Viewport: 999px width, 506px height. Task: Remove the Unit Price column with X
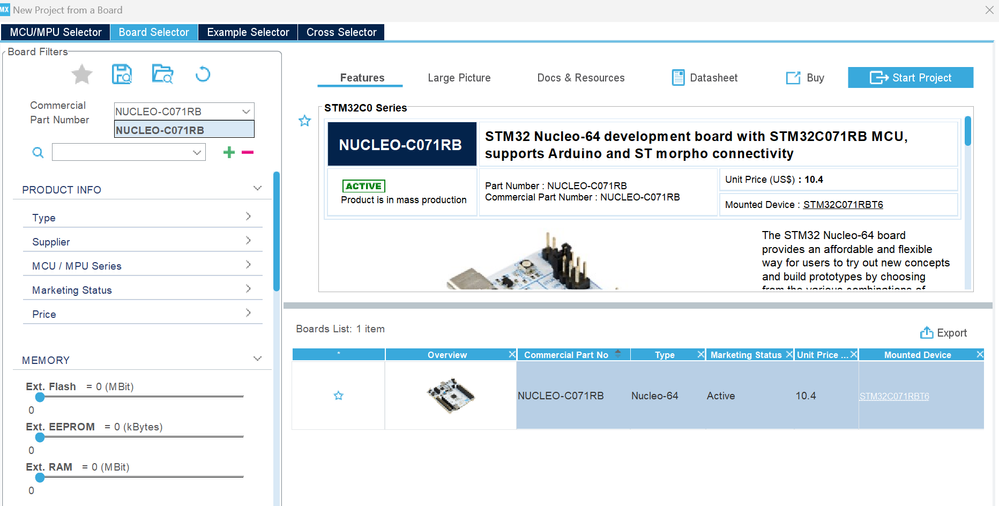[854, 354]
